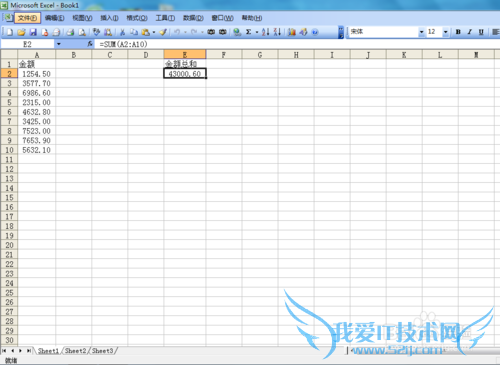The image size is (500, 365).
Task: Click the Print icon
Action: 70,32
